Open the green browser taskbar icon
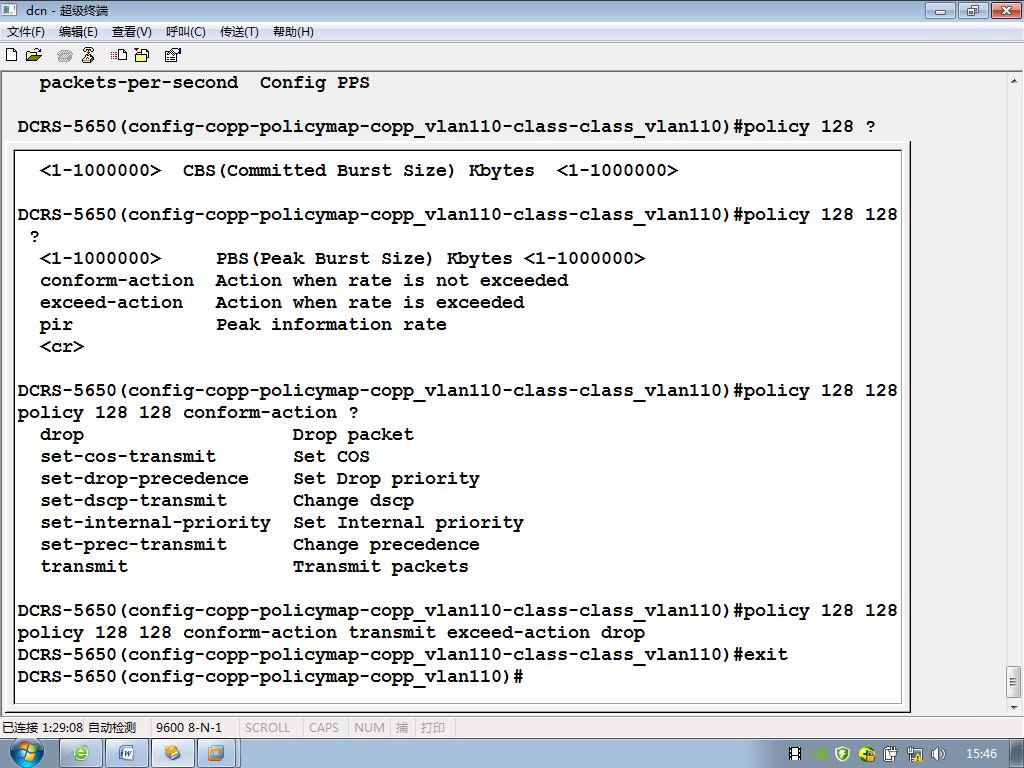Image resolution: width=1024 pixels, height=768 pixels. pyautogui.click(x=81, y=754)
